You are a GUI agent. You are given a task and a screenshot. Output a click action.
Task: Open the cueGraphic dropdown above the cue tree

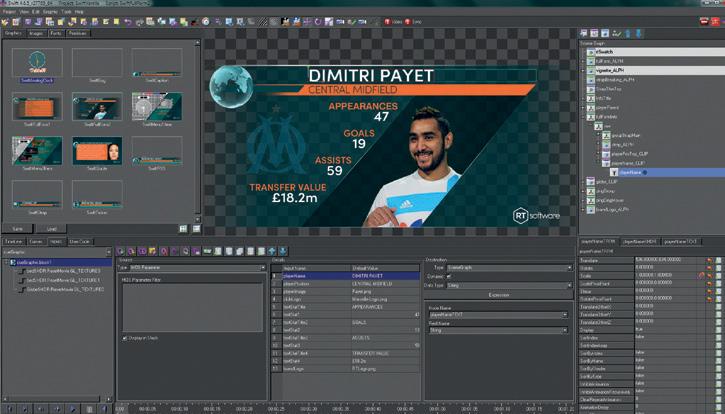57,252
